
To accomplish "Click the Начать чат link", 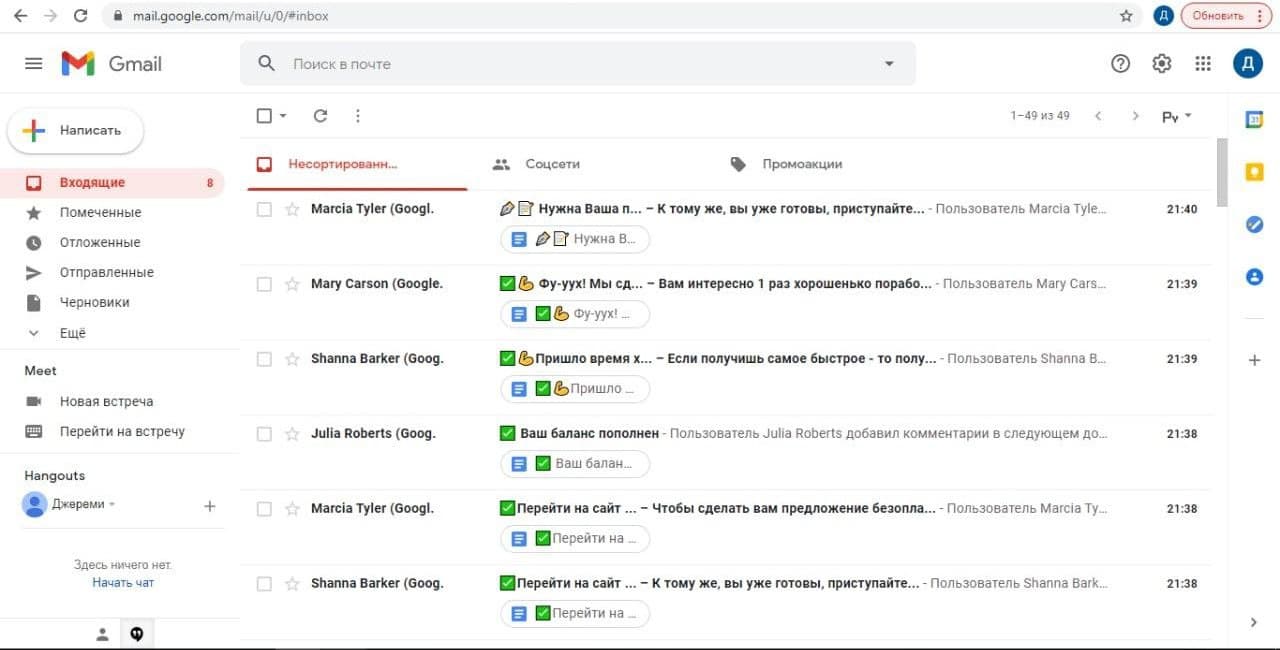I will click(123, 582).
